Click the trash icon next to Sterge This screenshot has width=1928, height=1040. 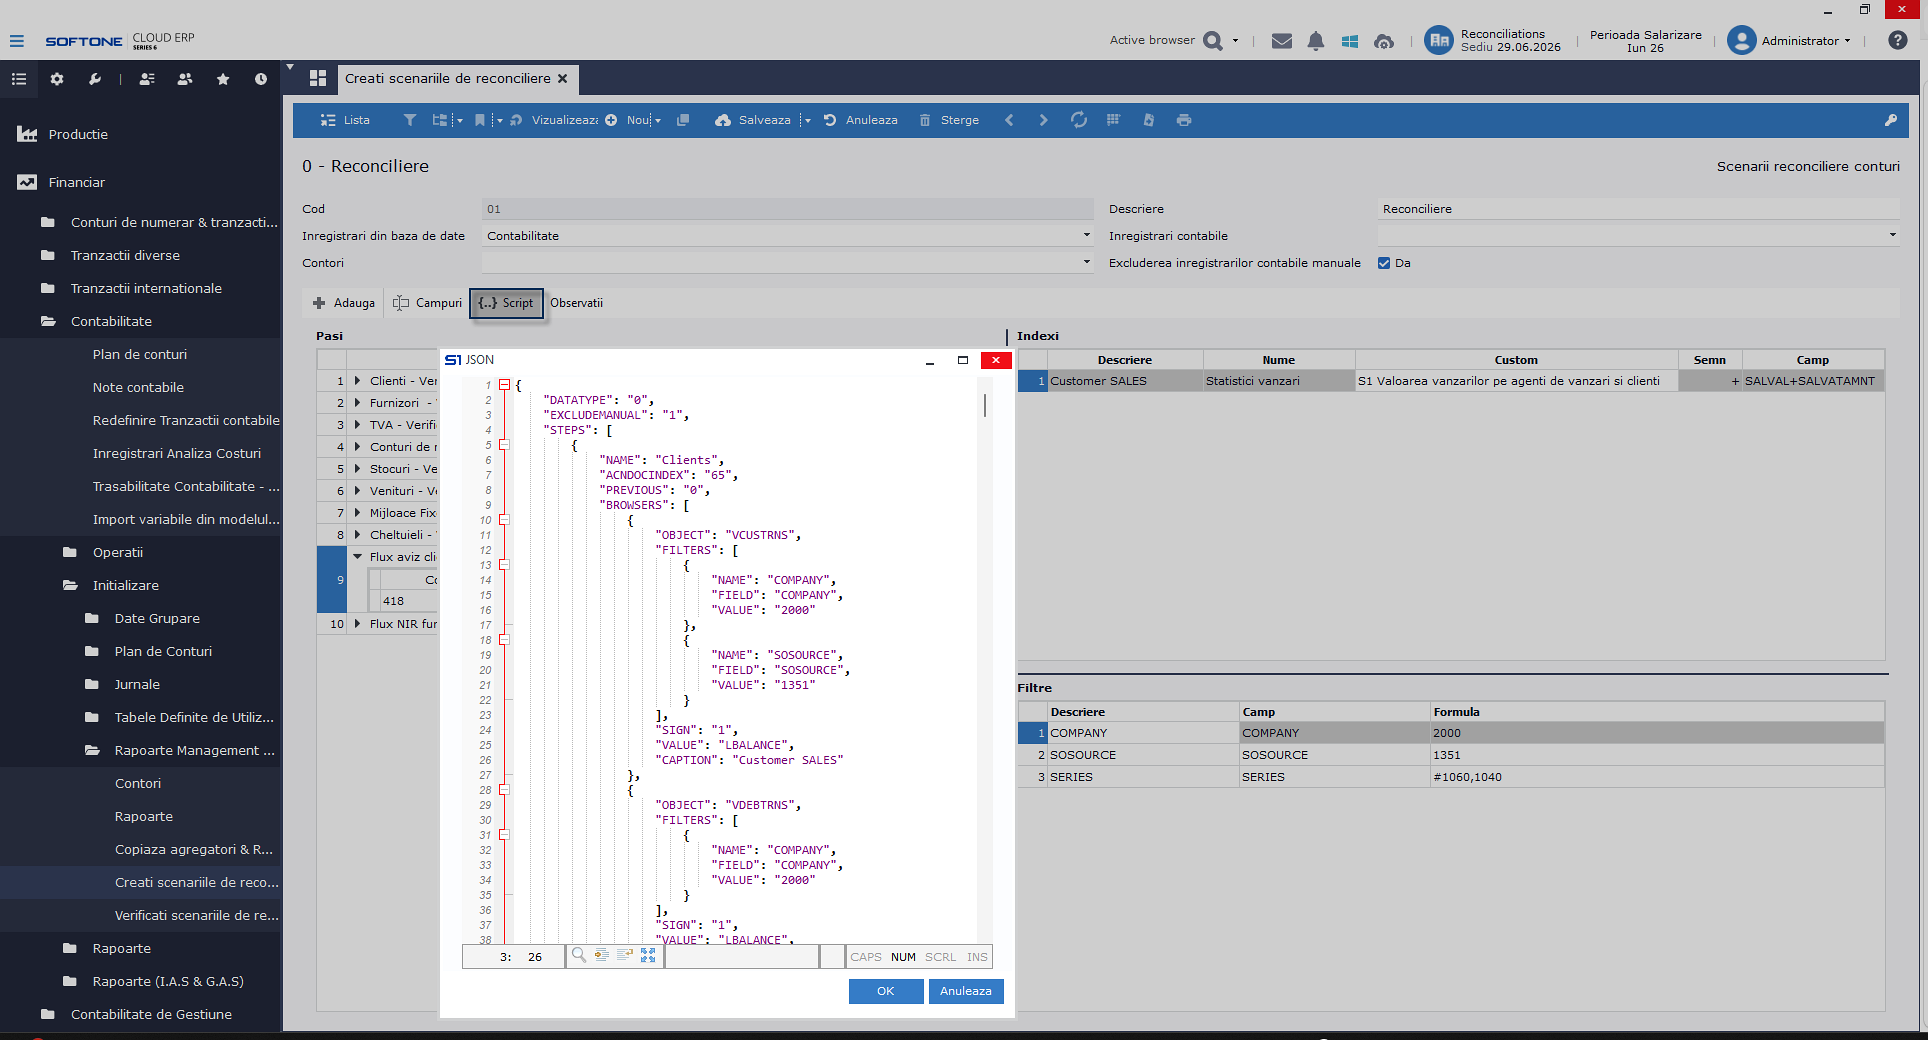pos(925,120)
